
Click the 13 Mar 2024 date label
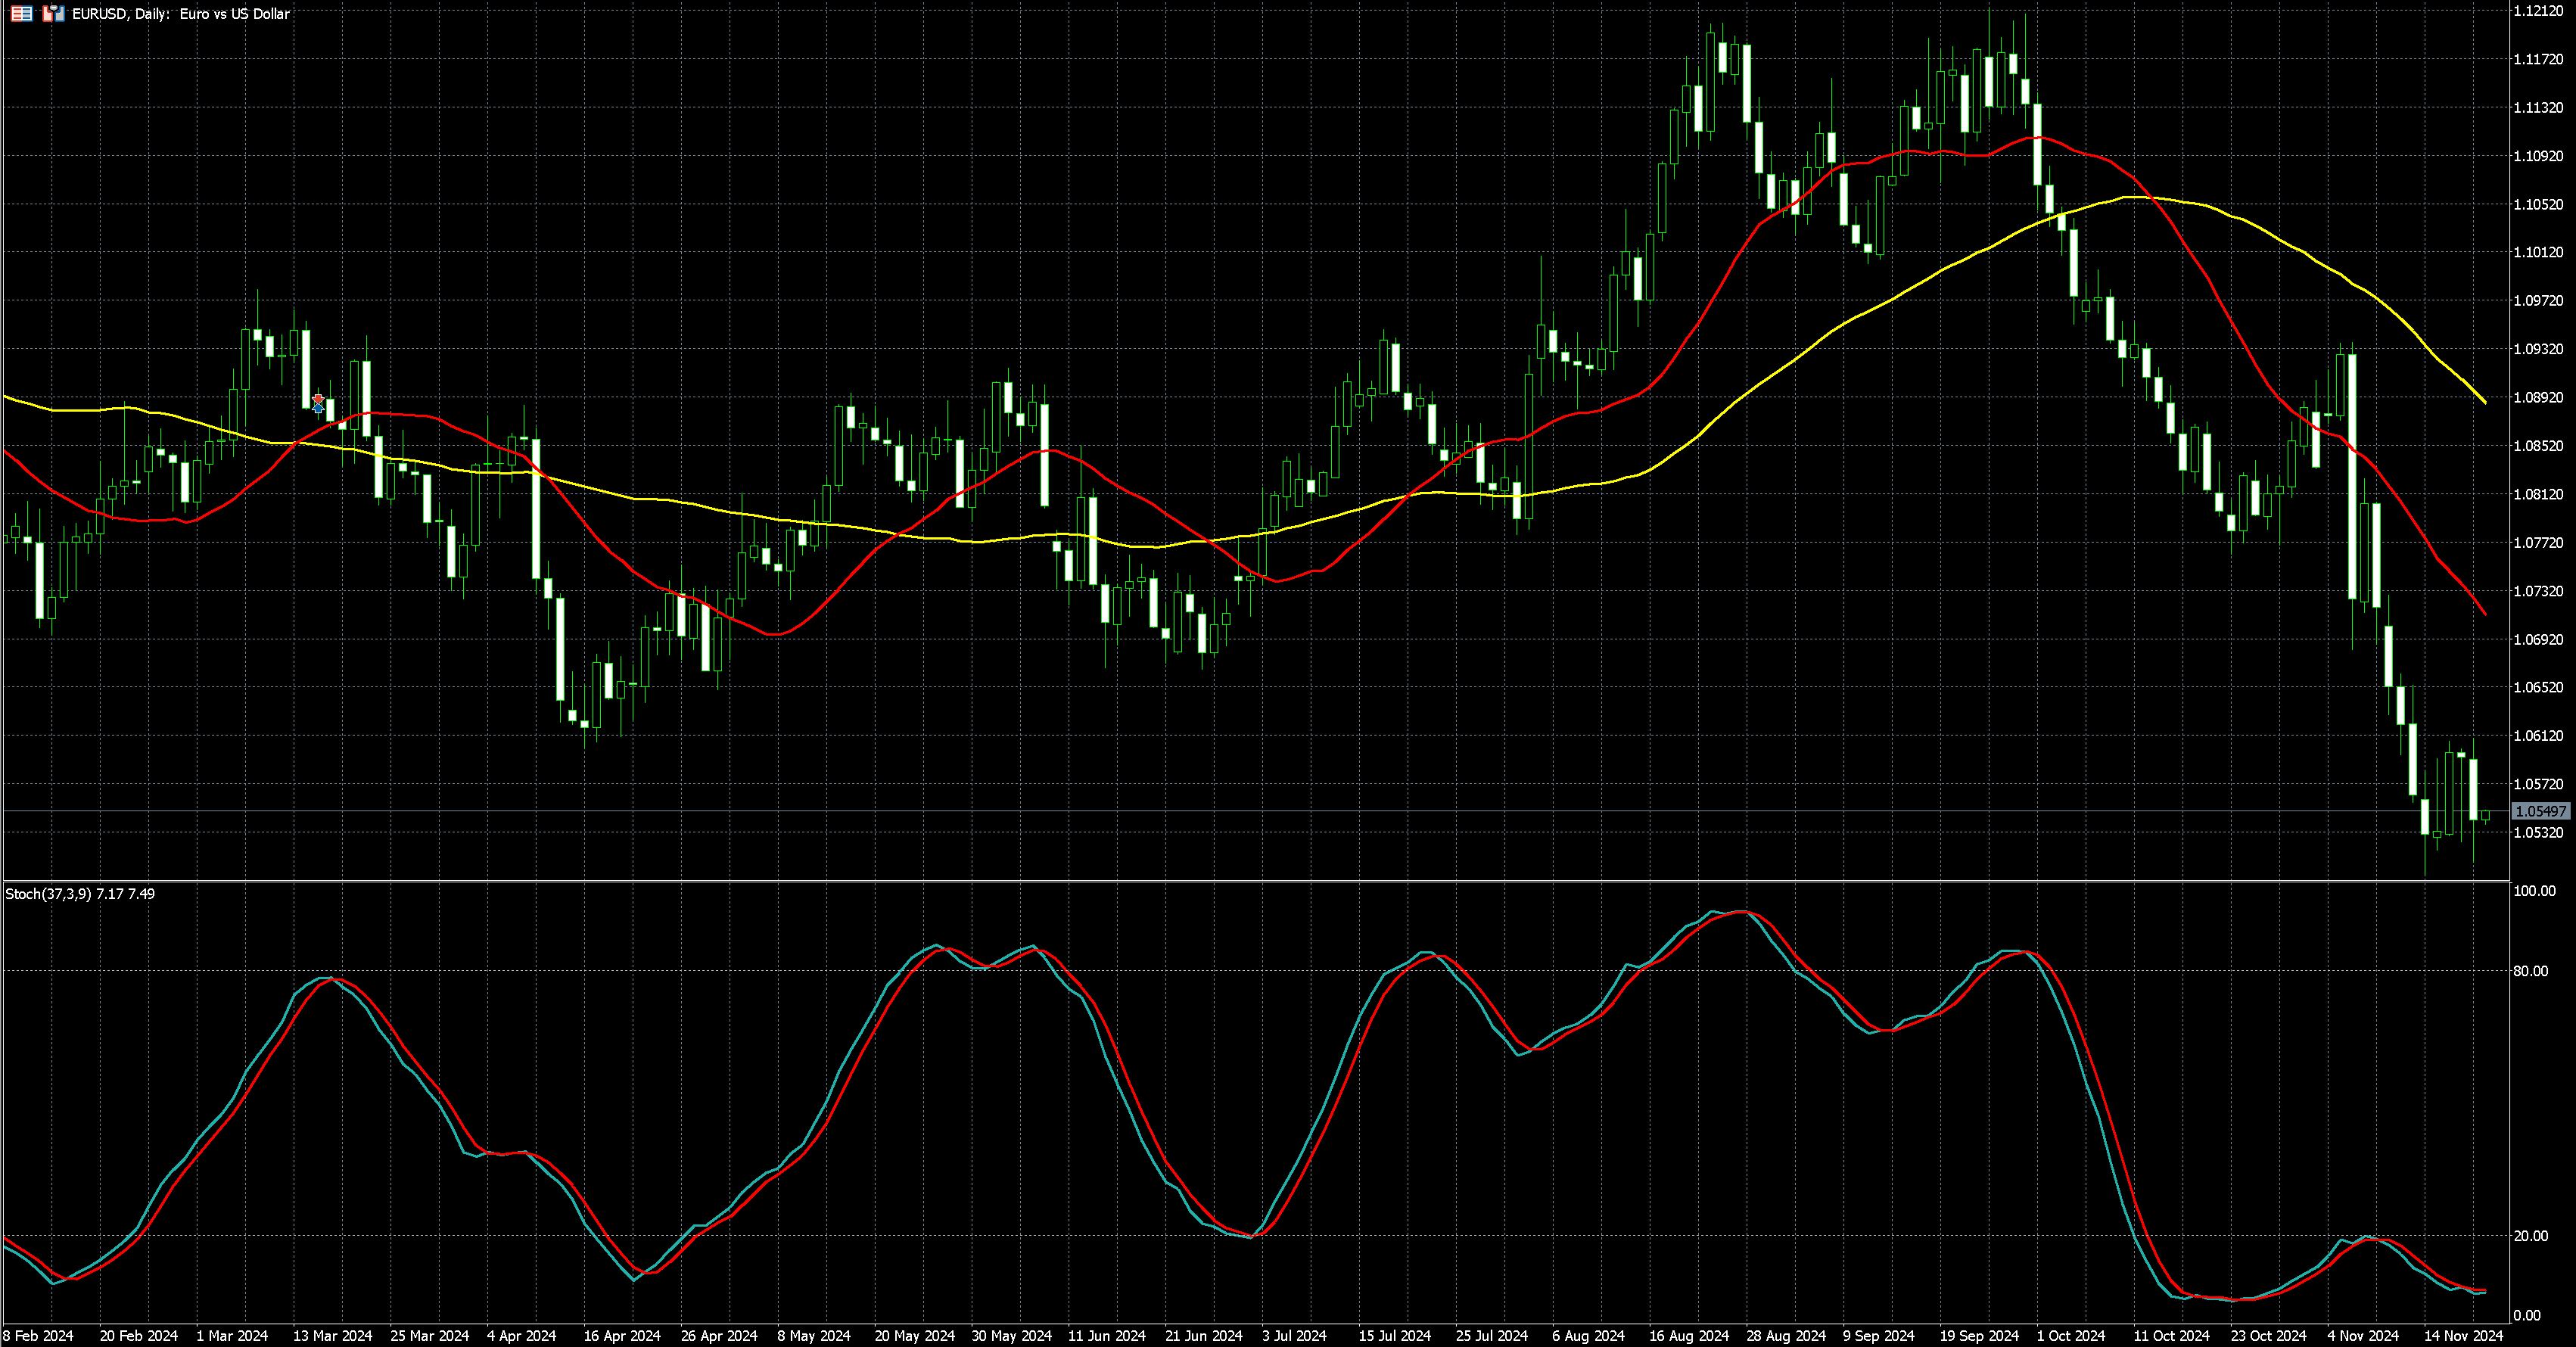332,1336
